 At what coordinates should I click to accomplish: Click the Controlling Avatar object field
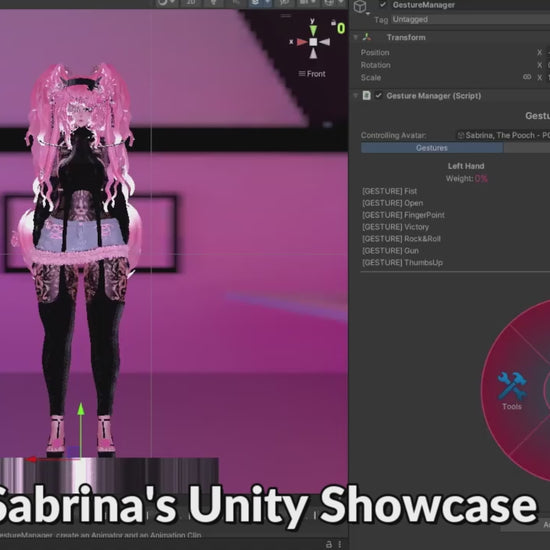pos(503,135)
